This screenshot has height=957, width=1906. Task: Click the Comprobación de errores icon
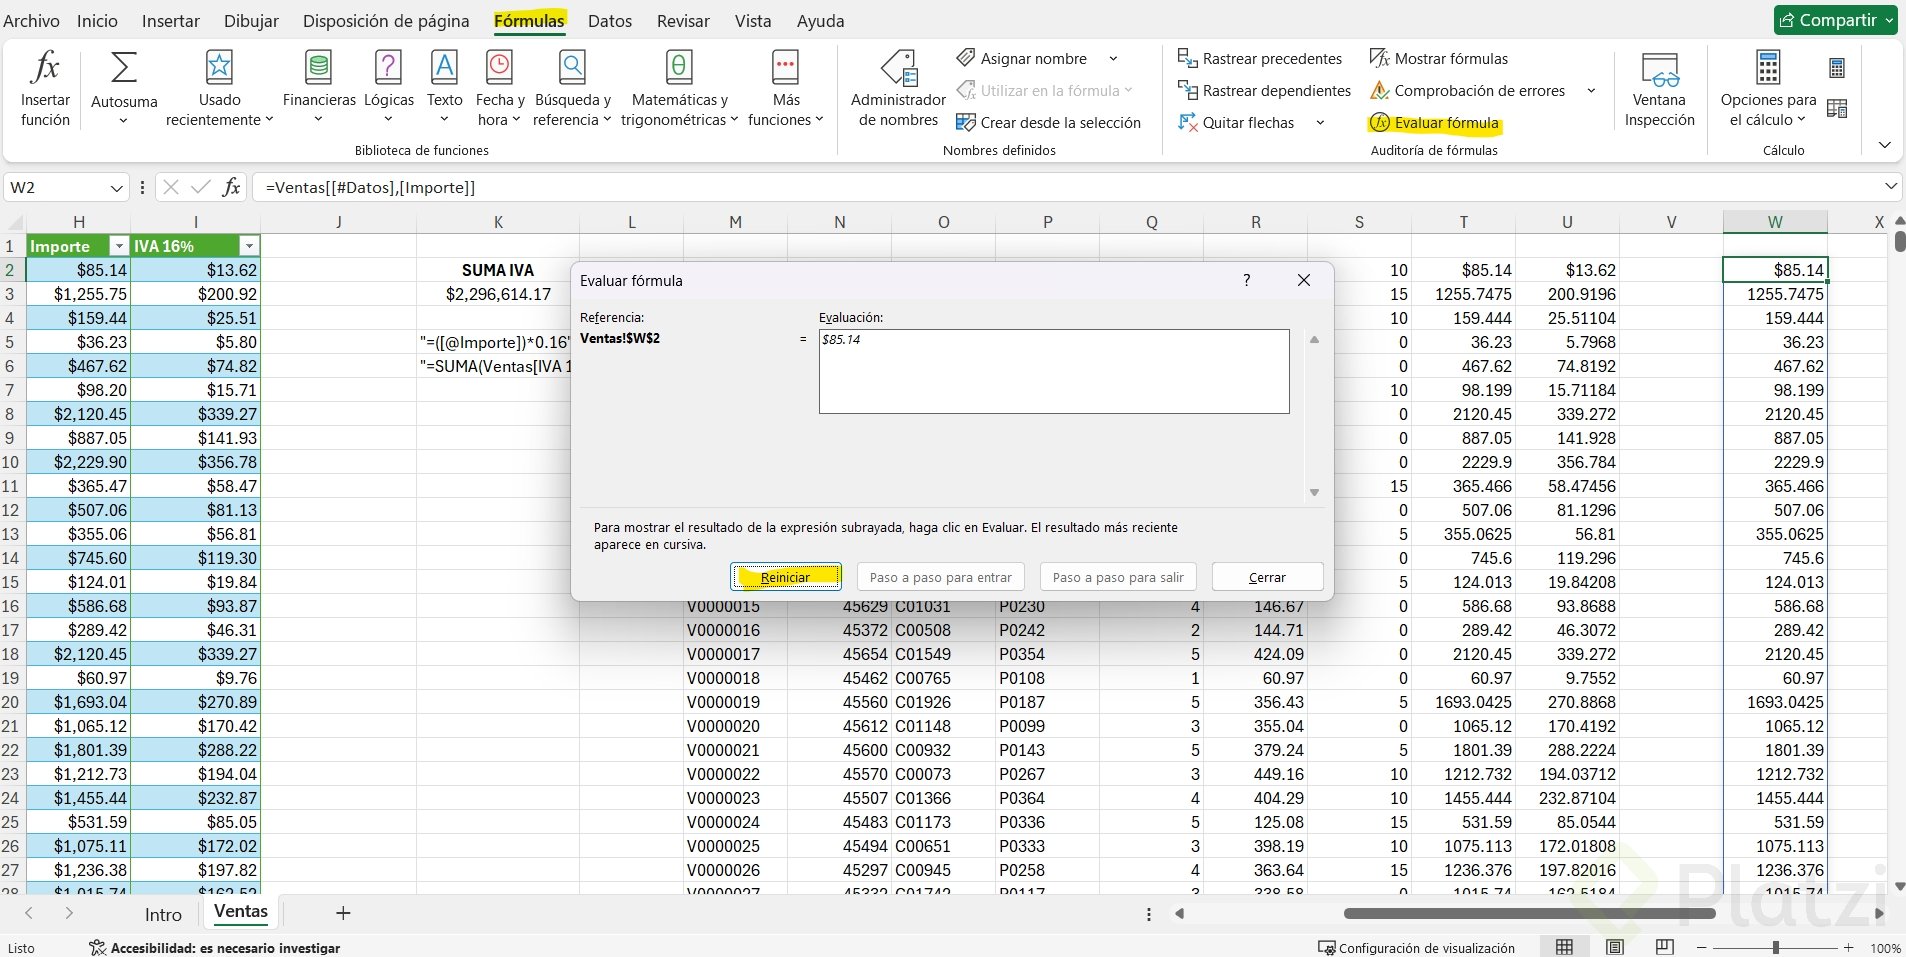(x=1380, y=91)
